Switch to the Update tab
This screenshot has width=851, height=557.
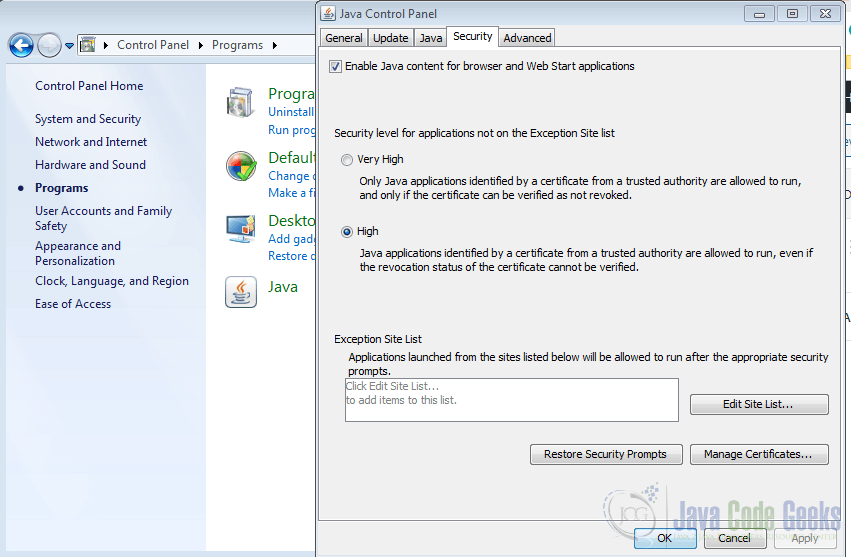pos(390,38)
